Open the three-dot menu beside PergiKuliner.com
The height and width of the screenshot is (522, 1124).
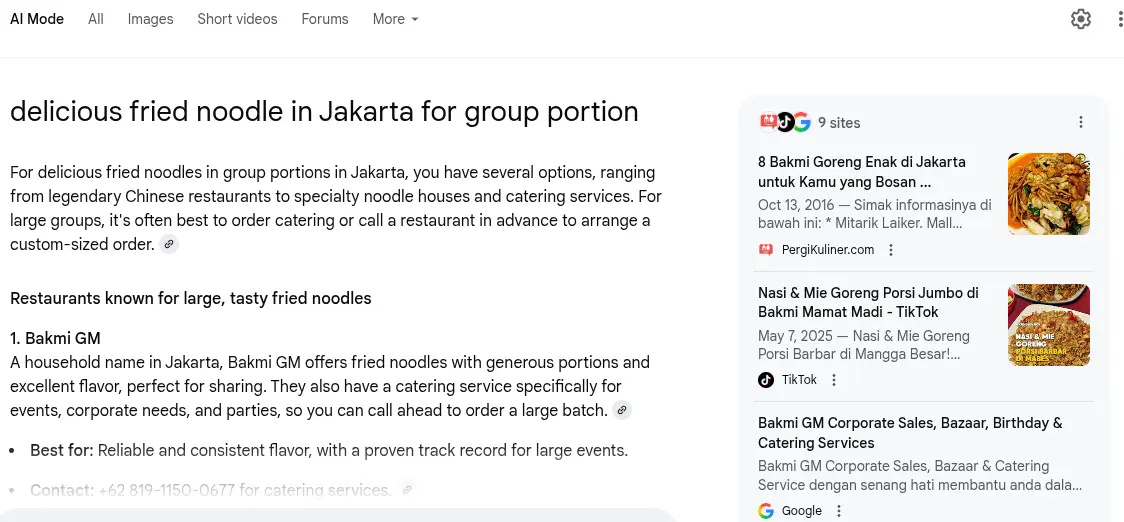(x=891, y=250)
